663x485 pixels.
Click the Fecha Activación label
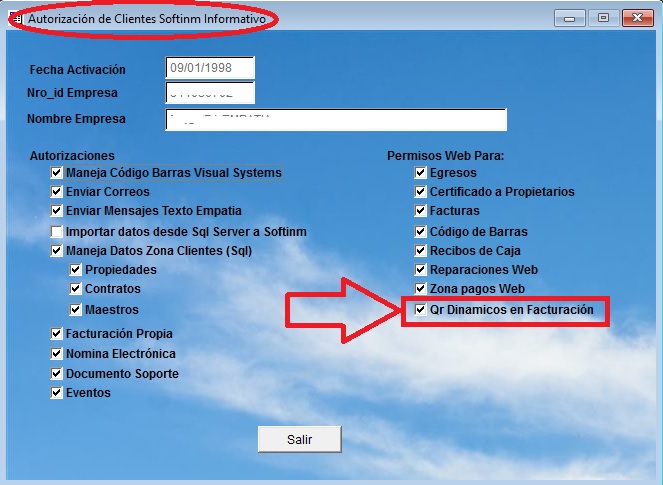pos(77,69)
